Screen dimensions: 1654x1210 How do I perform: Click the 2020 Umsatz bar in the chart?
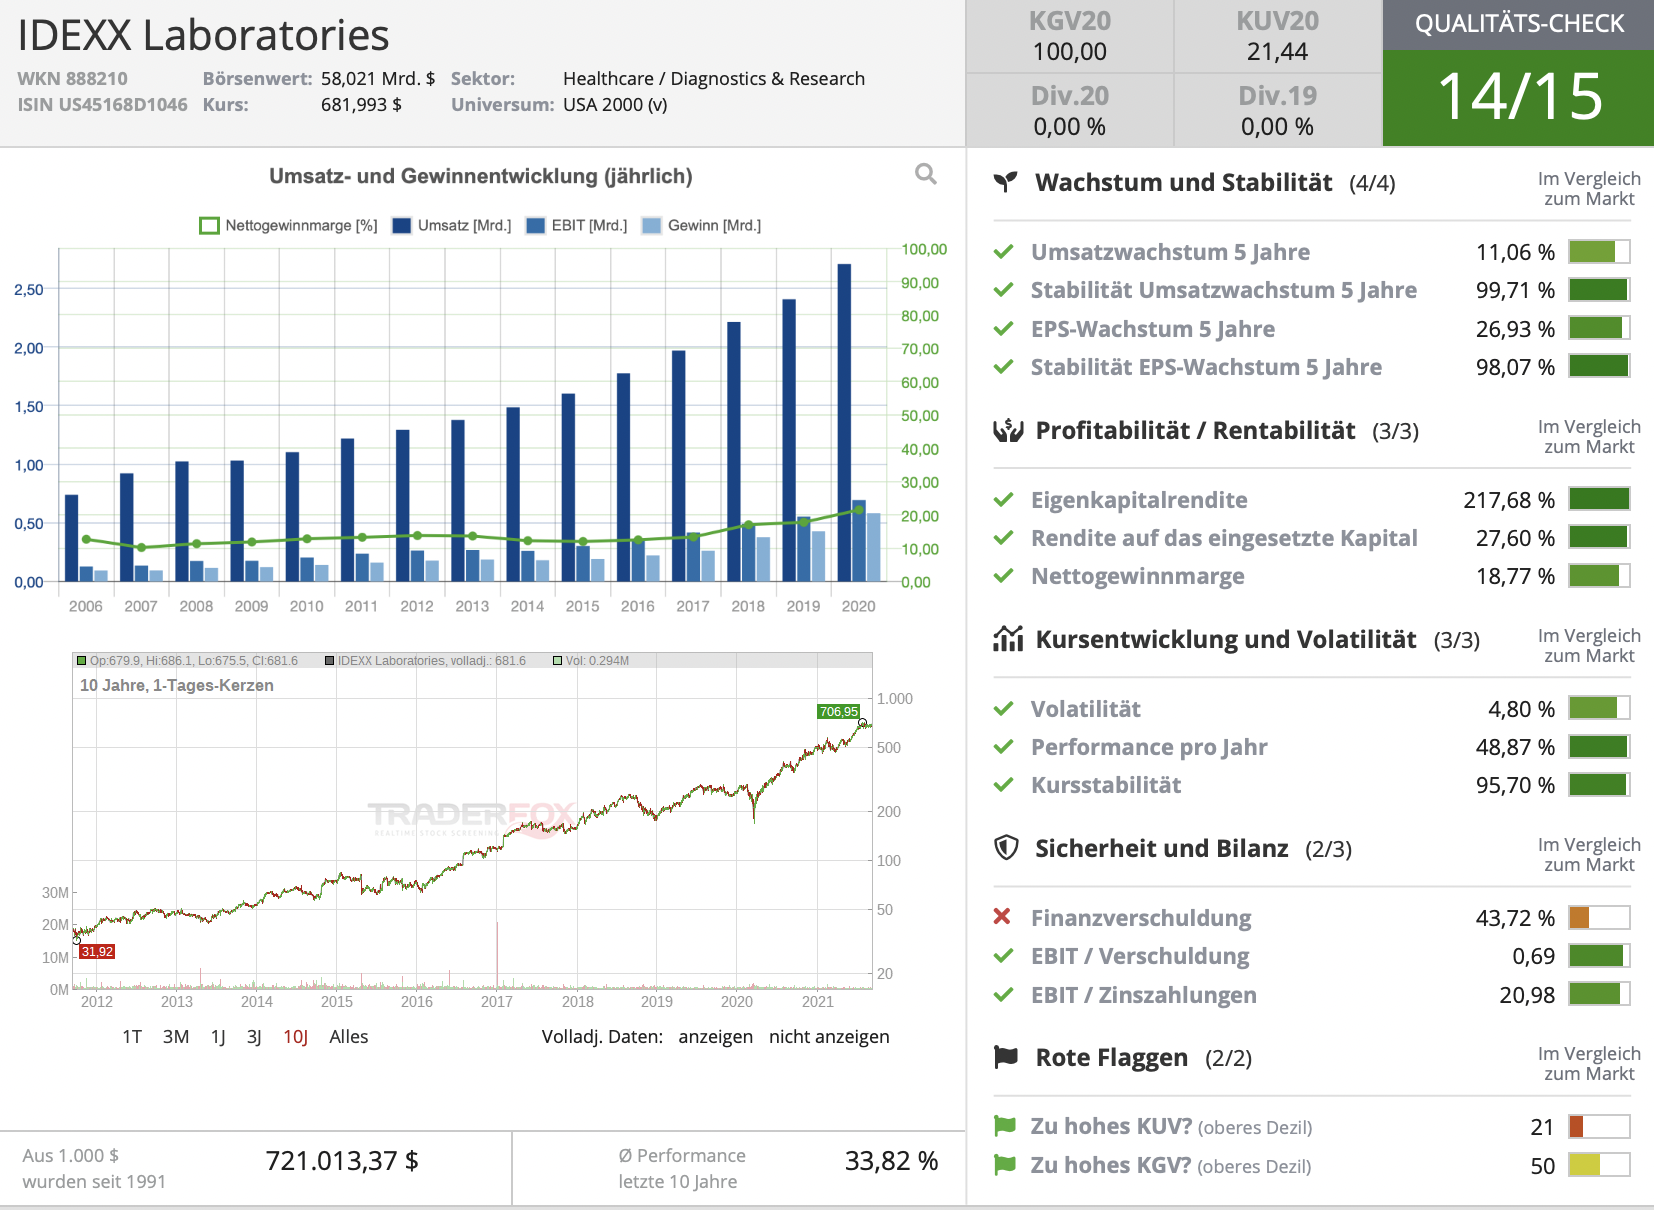pyautogui.click(x=844, y=422)
